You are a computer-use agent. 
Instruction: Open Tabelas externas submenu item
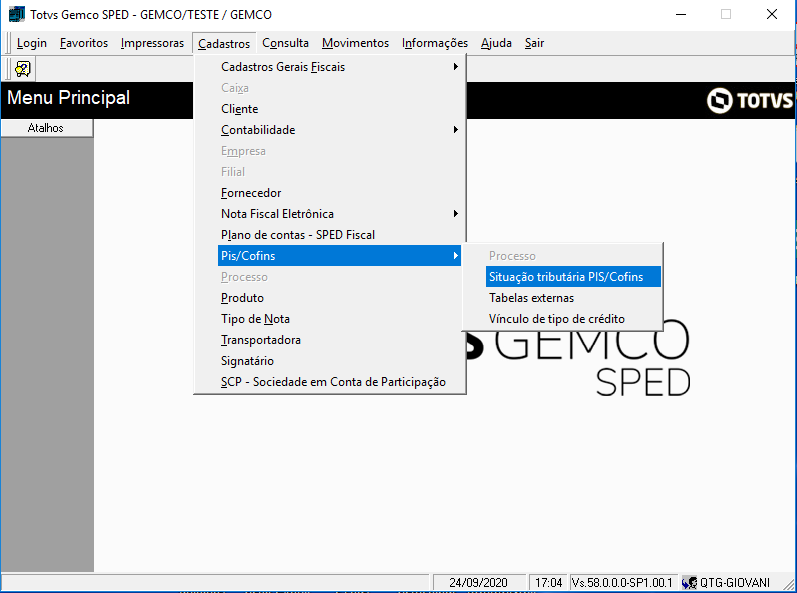pyautogui.click(x=573, y=298)
